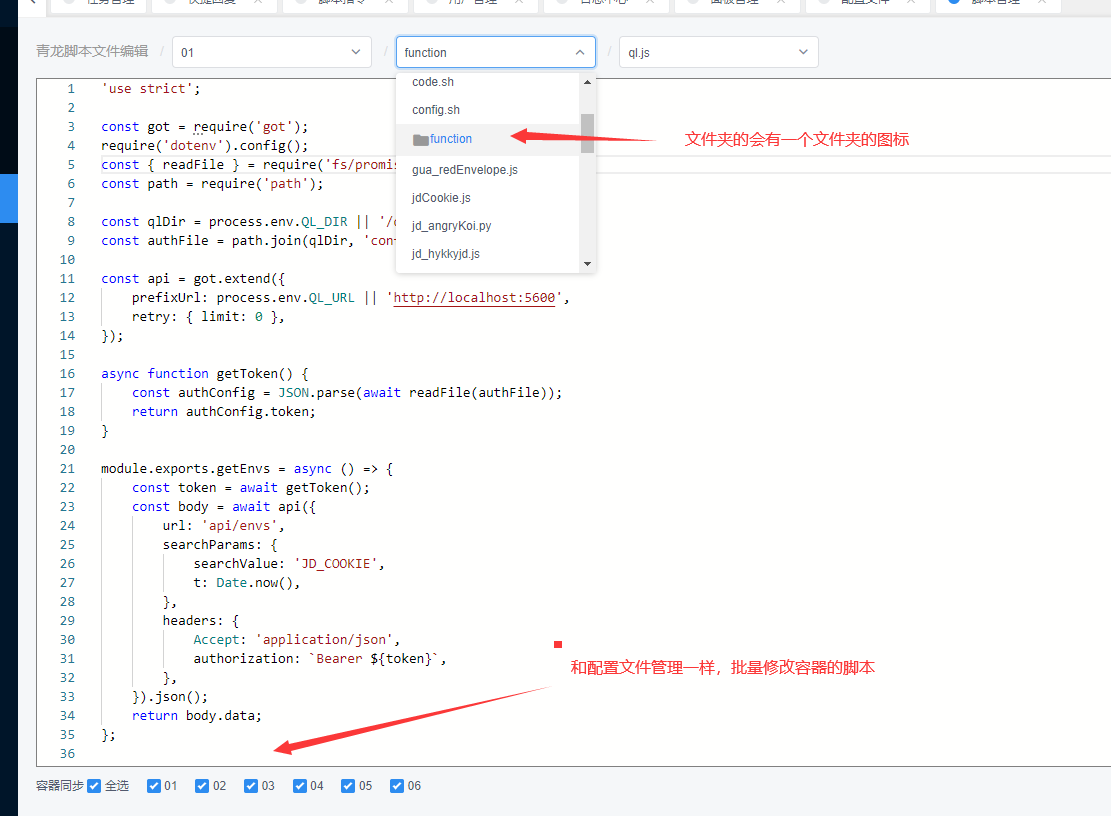Uncheck container 03 sync checkbox
This screenshot has height=816, width=1111.
[251, 786]
